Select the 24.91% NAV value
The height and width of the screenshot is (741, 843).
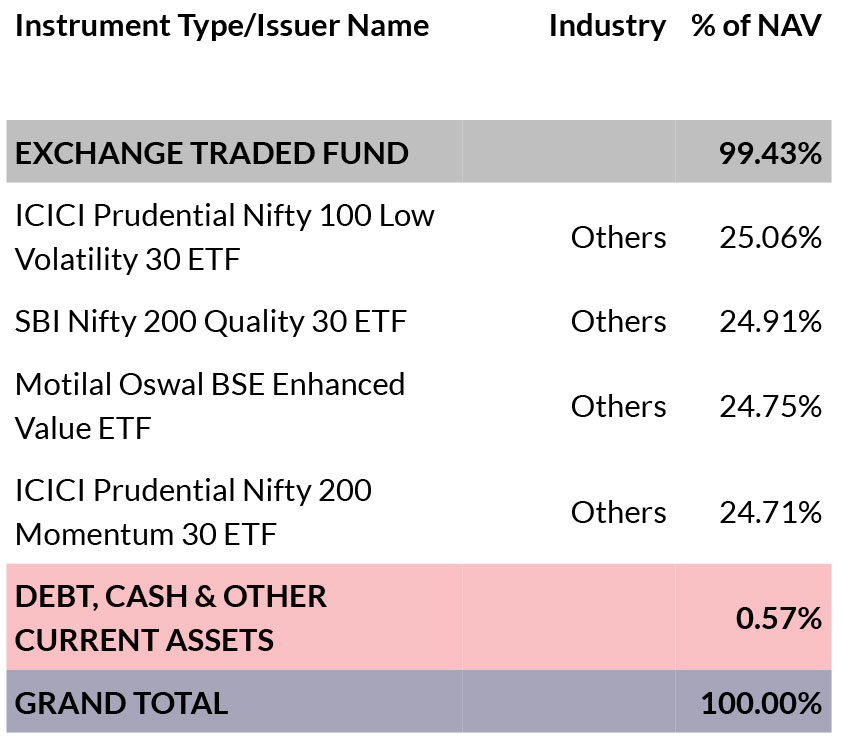click(770, 322)
